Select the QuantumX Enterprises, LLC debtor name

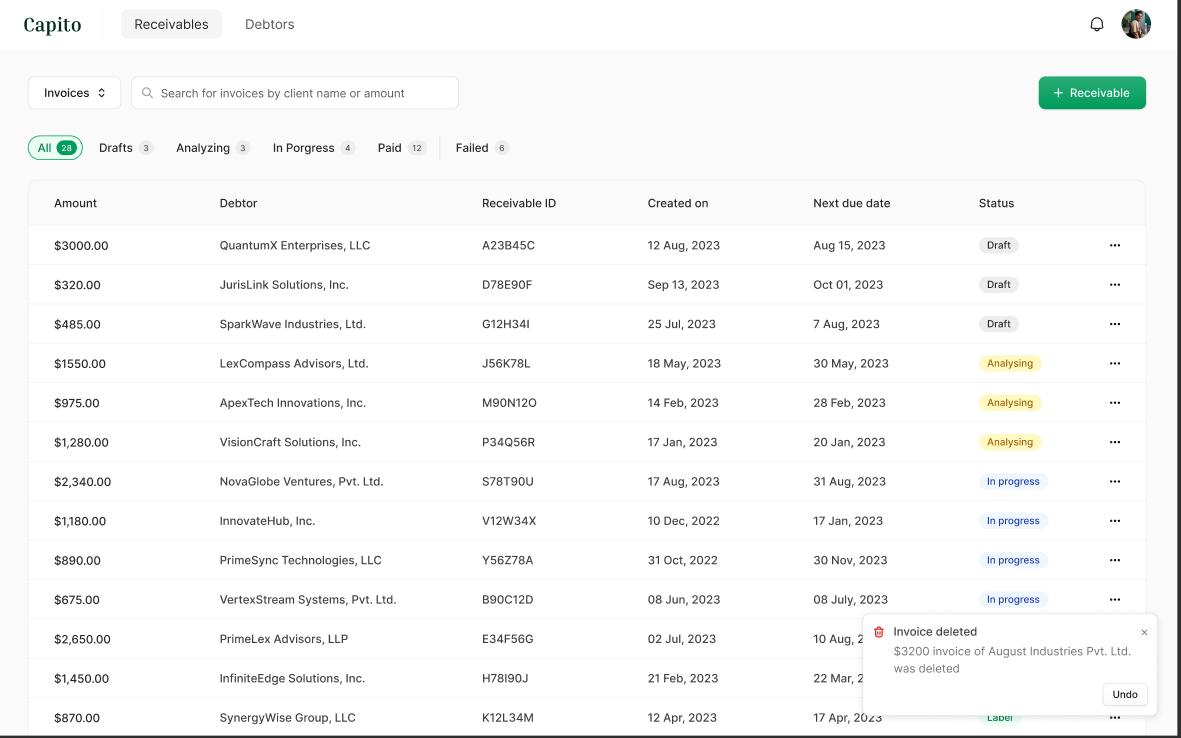tap(294, 245)
